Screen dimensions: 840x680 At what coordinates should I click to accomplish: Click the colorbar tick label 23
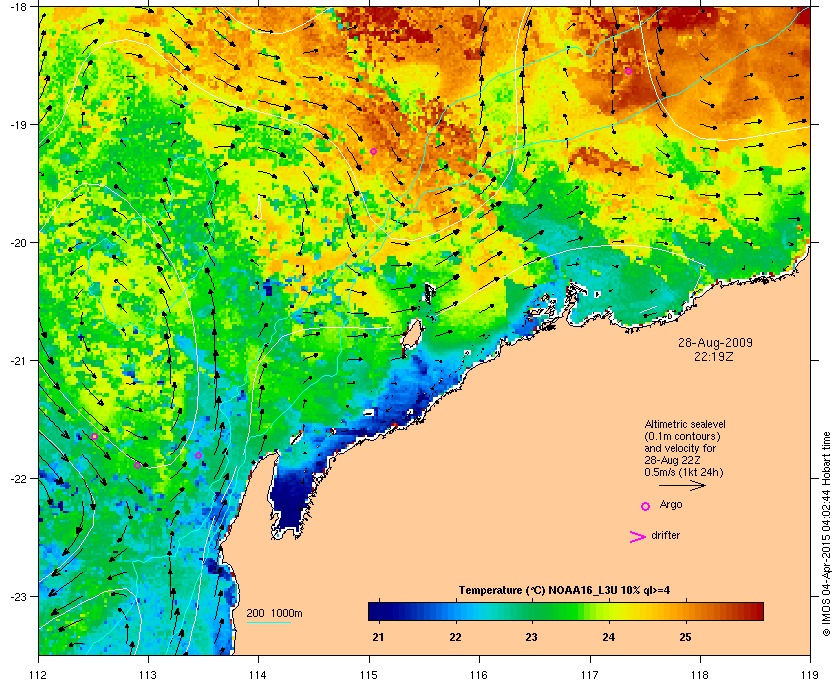(x=531, y=638)
